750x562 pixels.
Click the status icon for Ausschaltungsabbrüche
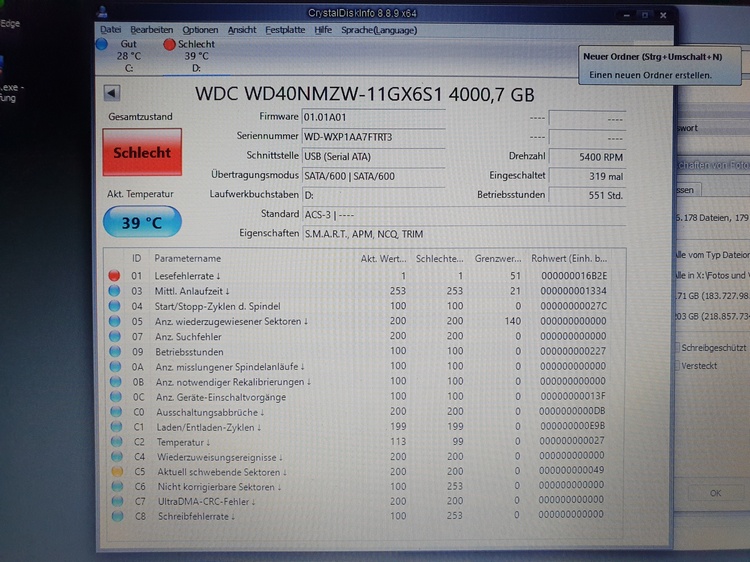(x=116, y=411)
